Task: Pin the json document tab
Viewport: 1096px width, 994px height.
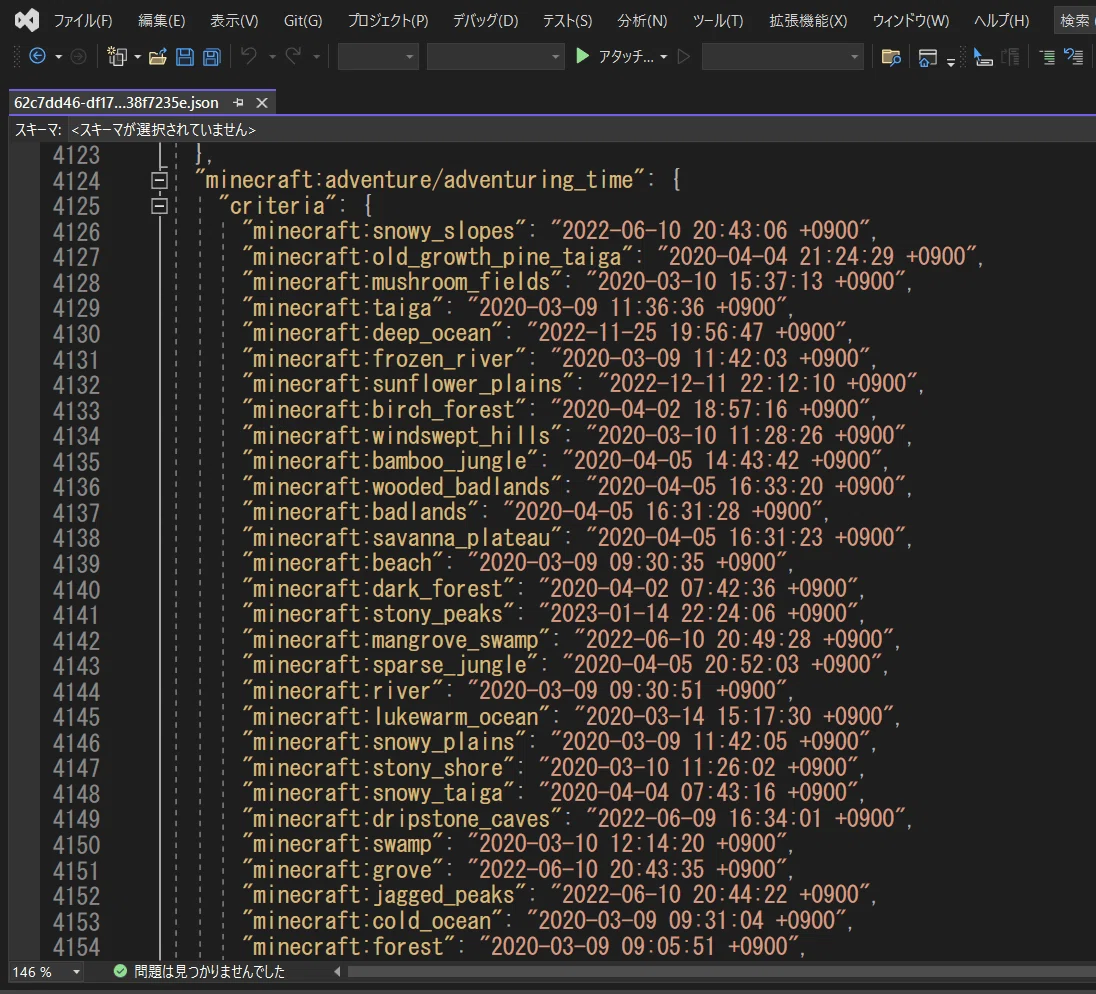Action: tap(238, 103)
